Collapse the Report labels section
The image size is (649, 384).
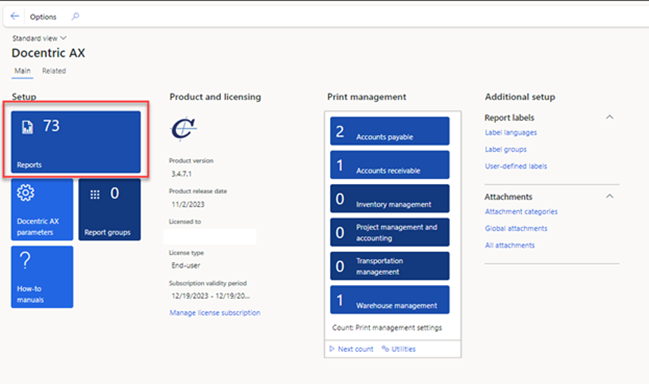click(610, 118)
